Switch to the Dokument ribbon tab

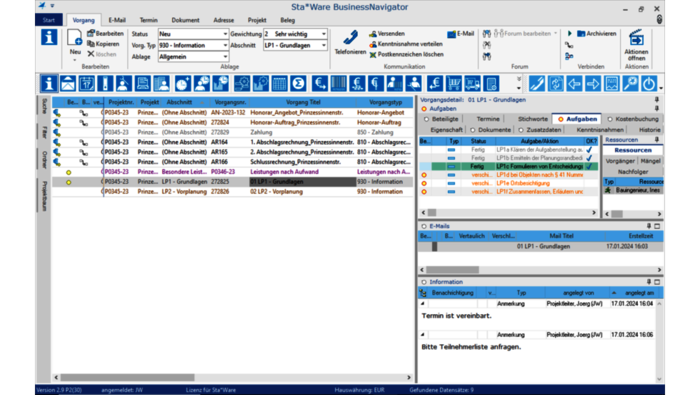185,20
